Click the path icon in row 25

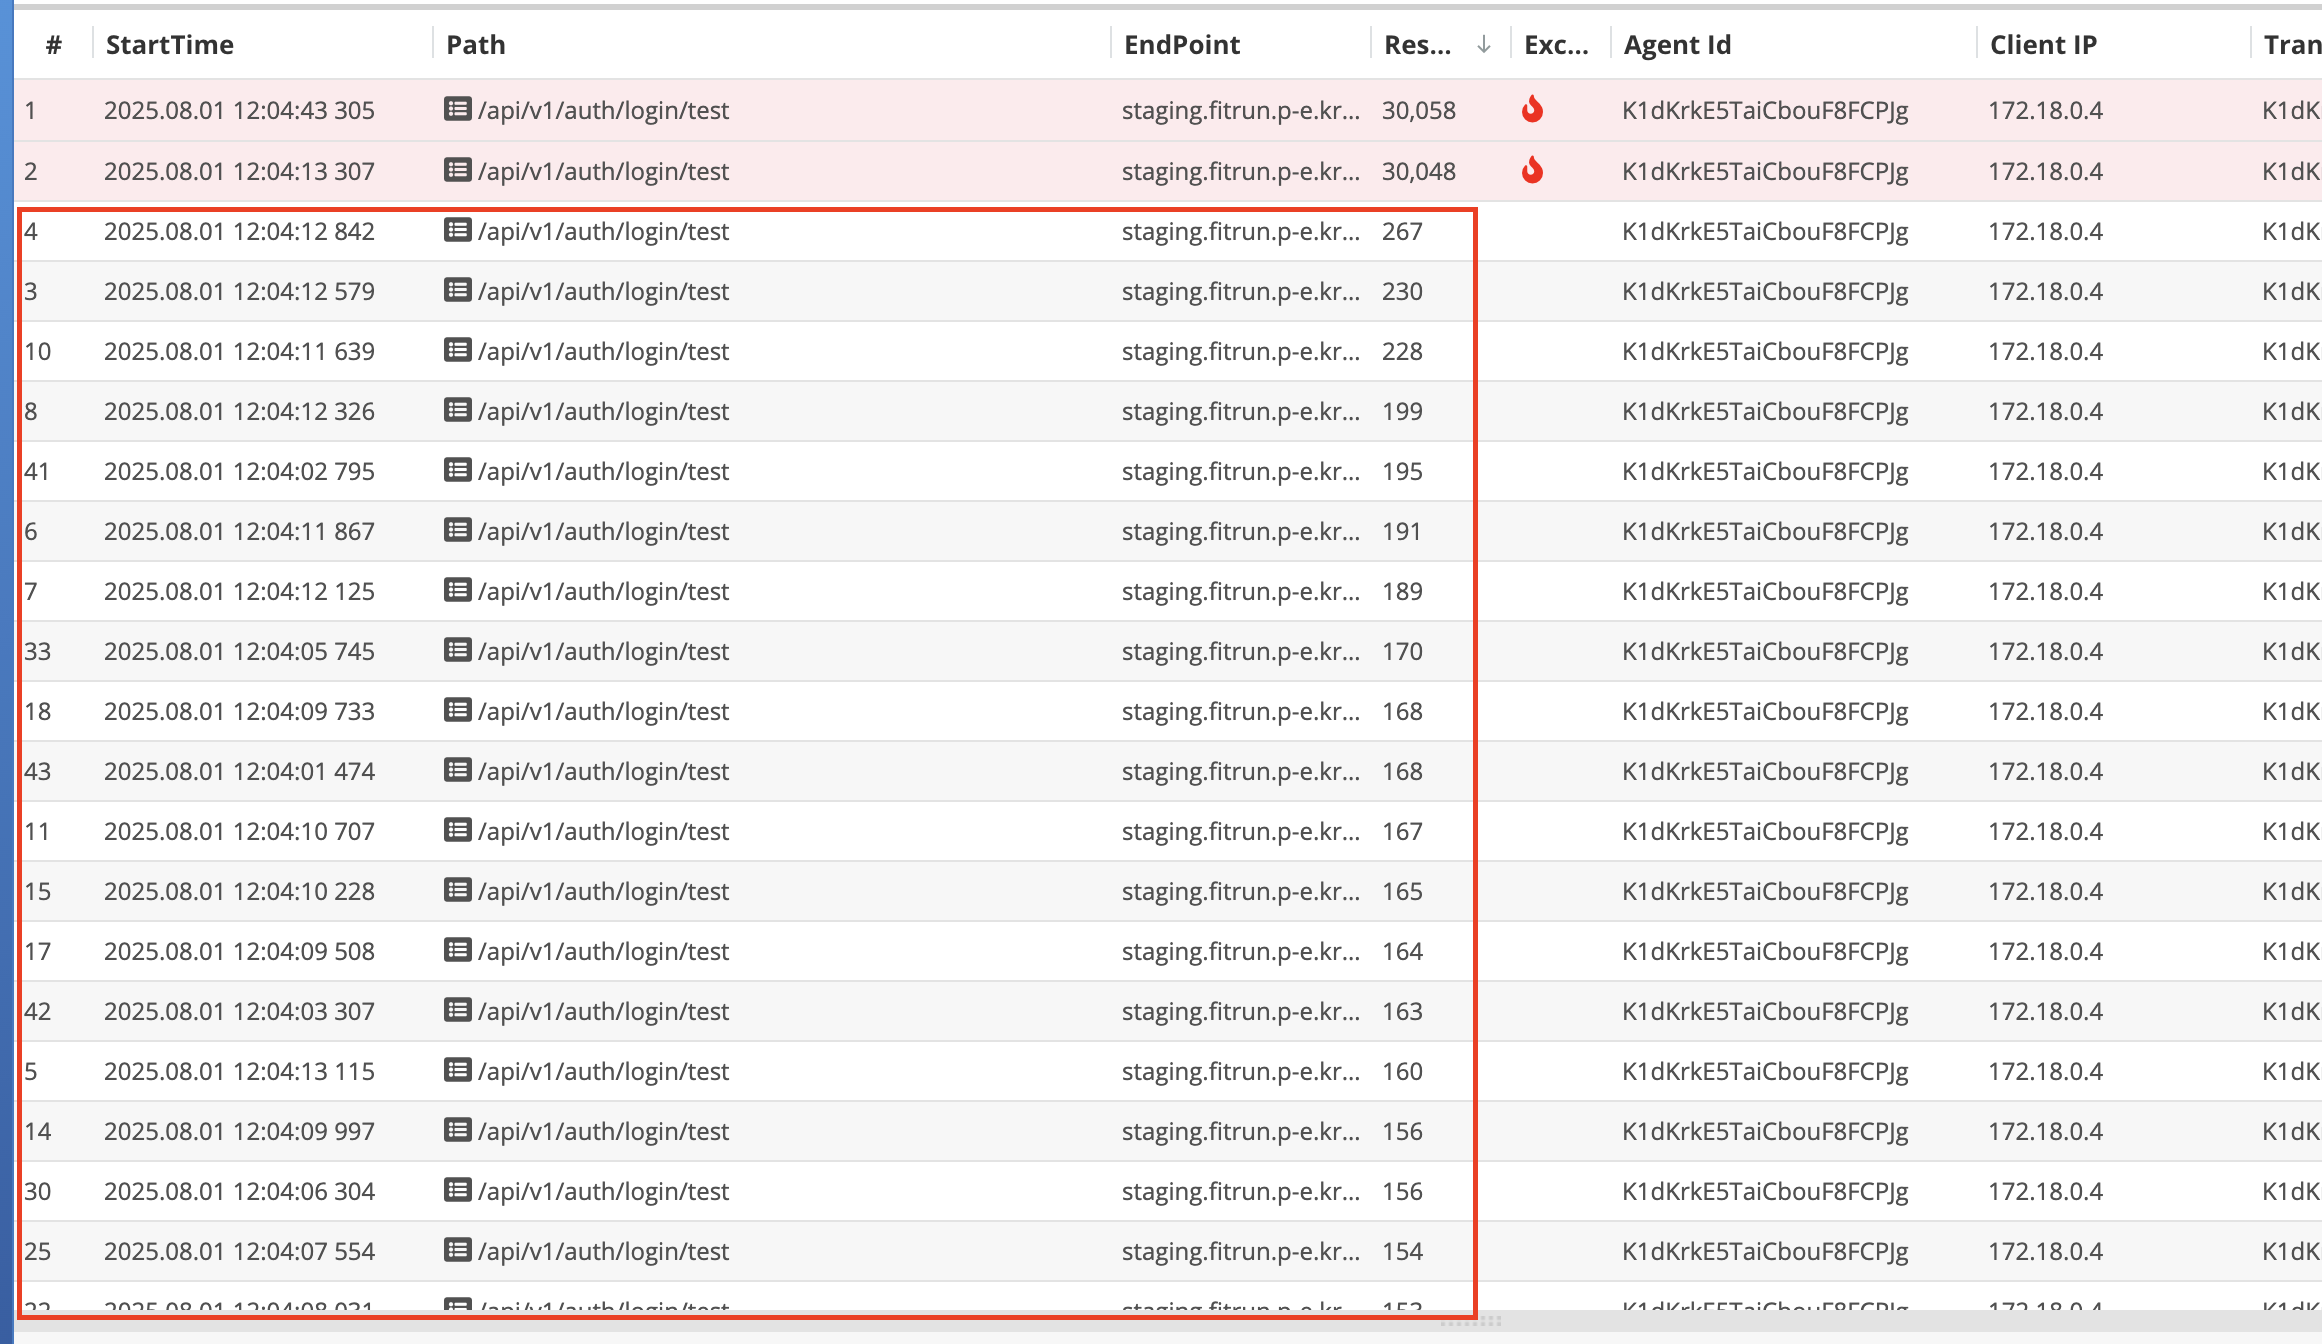457,1250
